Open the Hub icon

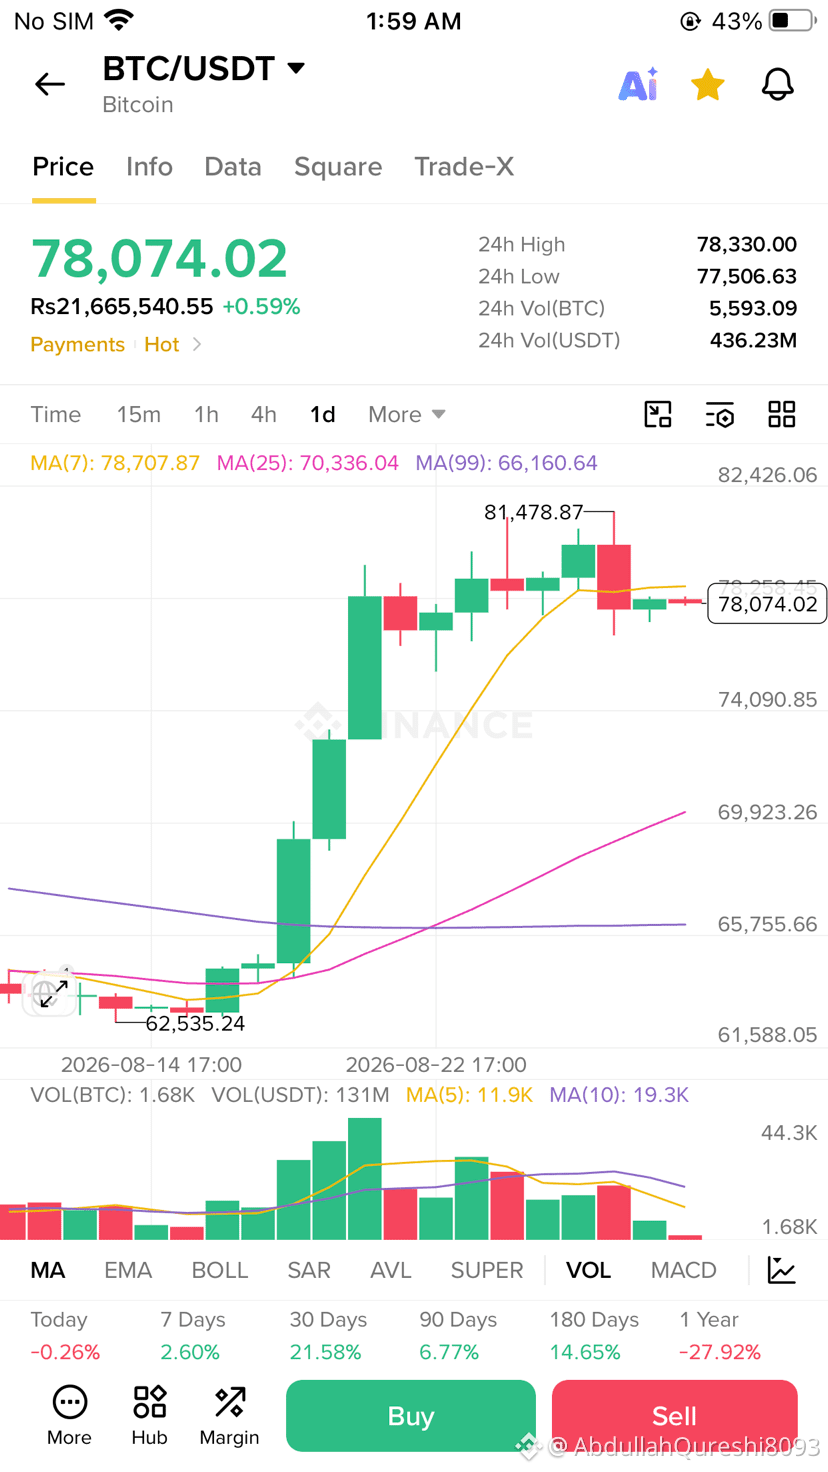click(x=149, y=1416)
